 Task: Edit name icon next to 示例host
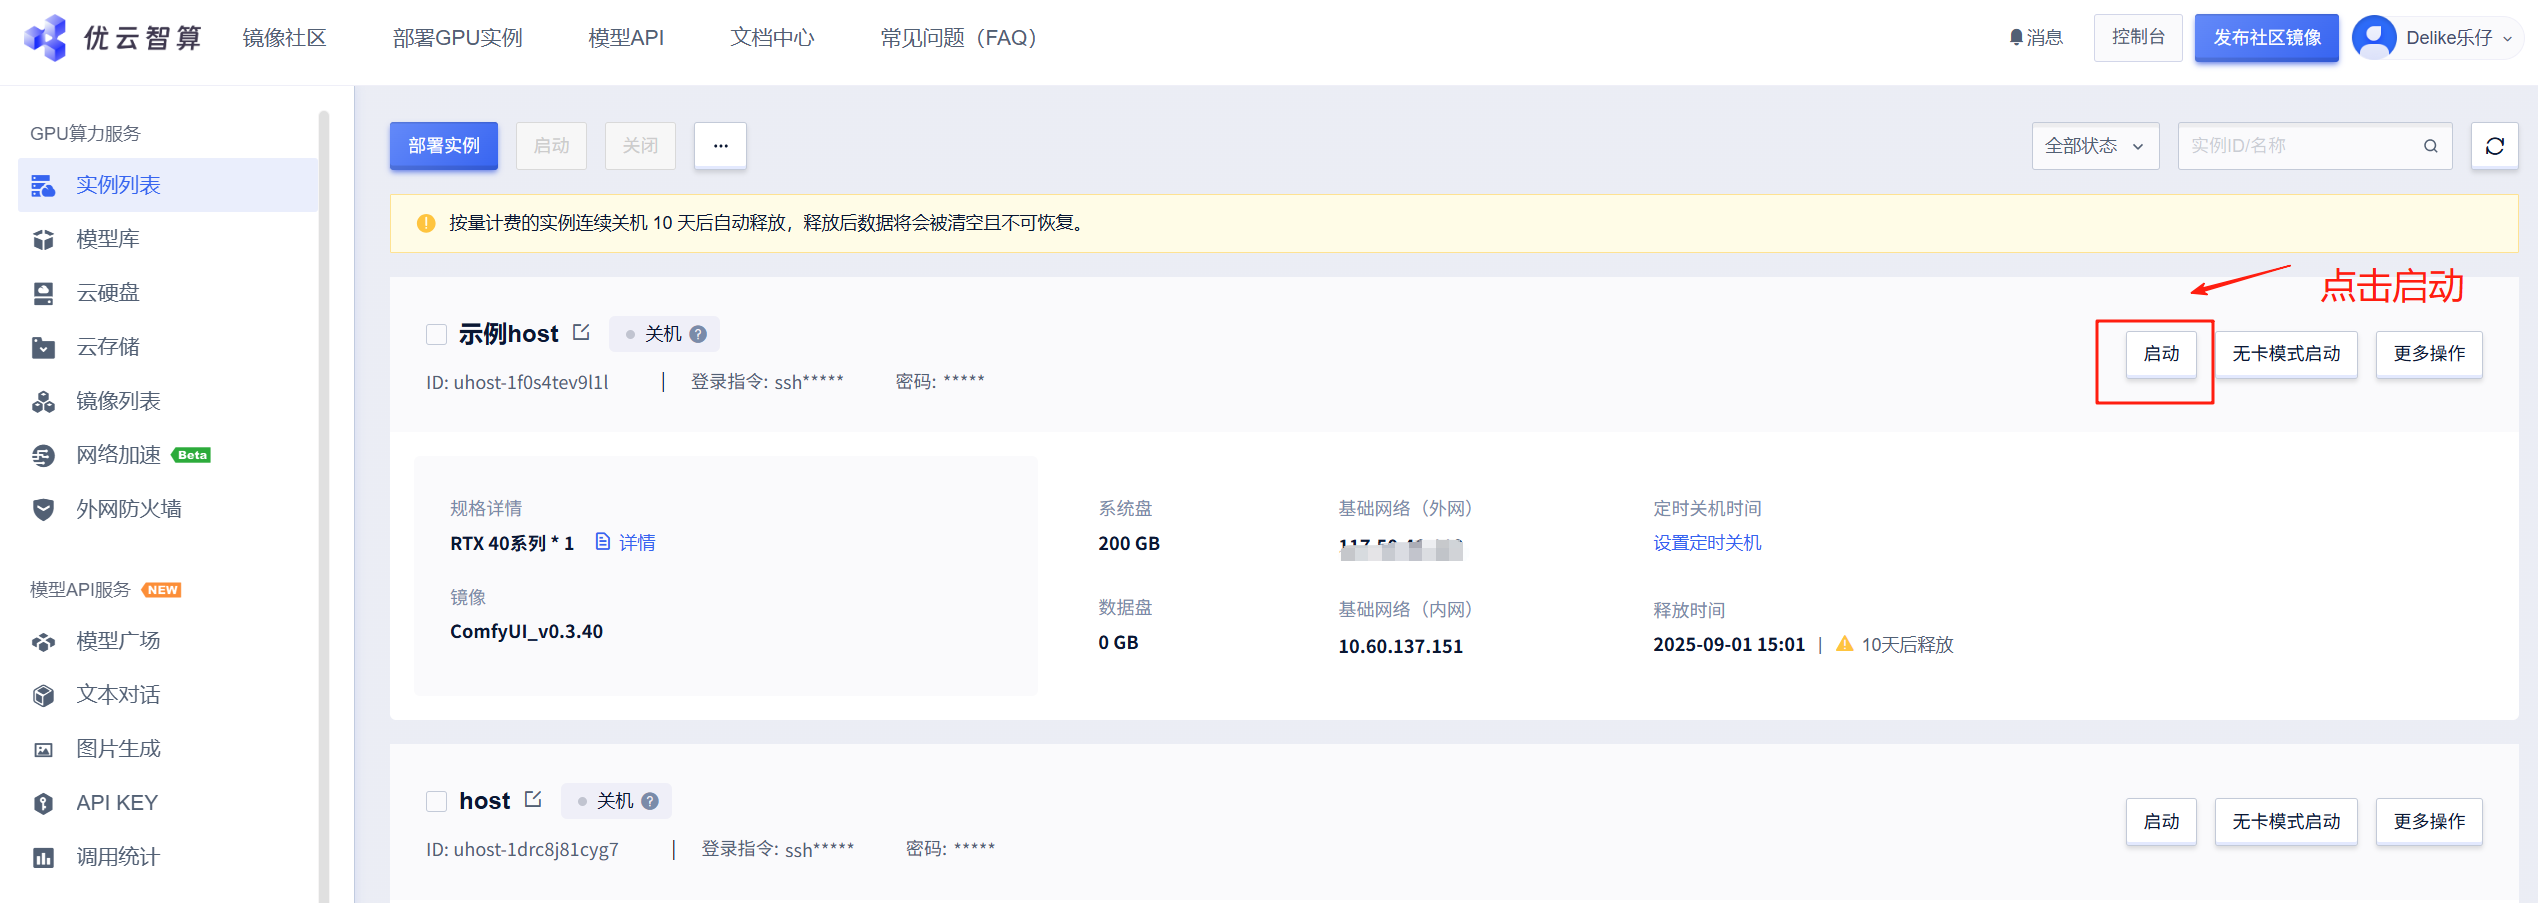point(581,332)
